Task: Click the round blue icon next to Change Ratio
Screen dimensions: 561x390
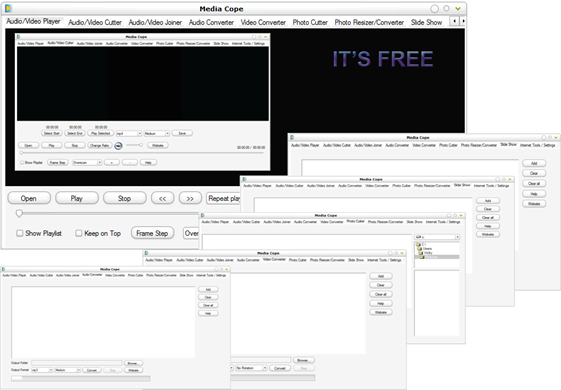Action: tap(118, 146)
